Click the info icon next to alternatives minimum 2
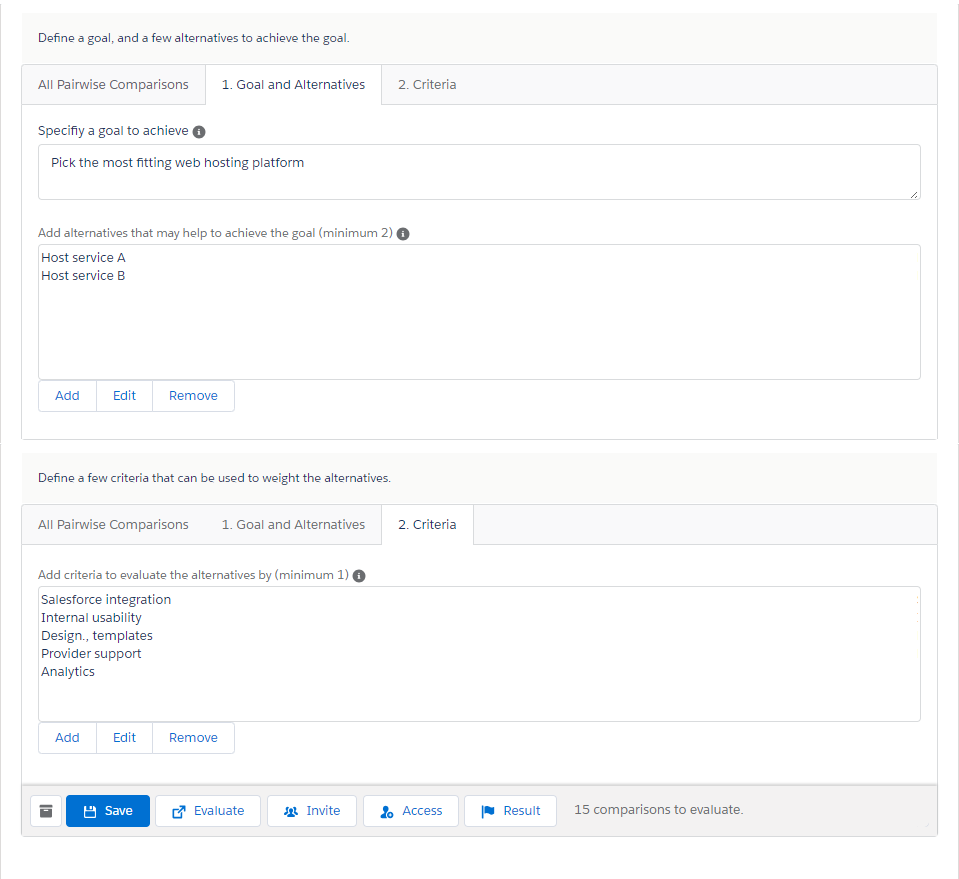The image size is (959, 879). point(403,234)
